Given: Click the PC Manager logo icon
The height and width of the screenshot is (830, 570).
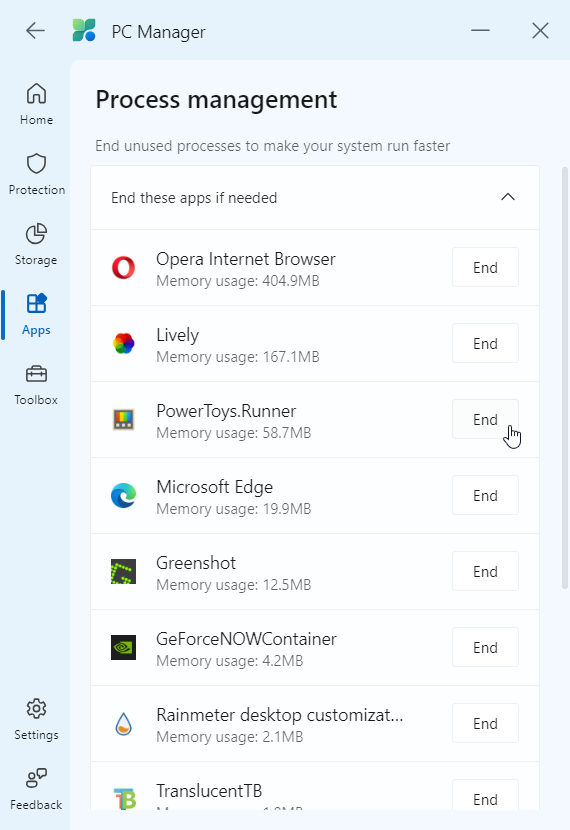Looking at the screenshot, I should (84, 31).
